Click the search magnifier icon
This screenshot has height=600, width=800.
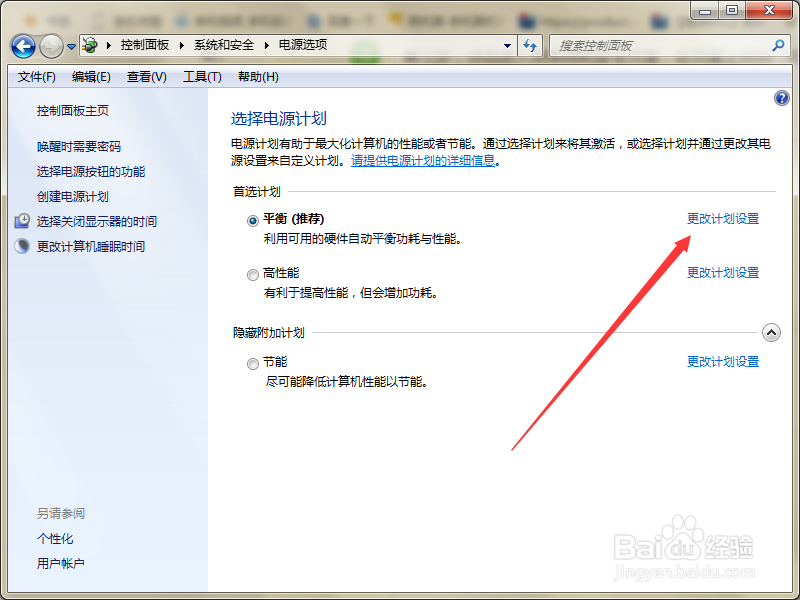point(777,45)
